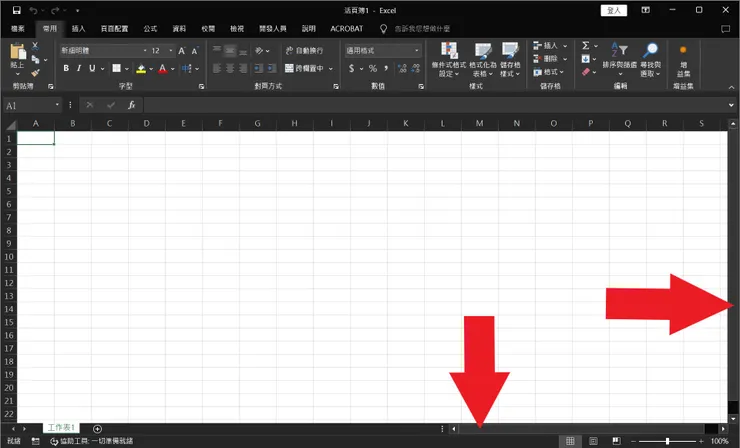The height and width of the screenshot is (448, 740).
Task: Switch to the 插入 Insert tab
Action: (78, 29)
